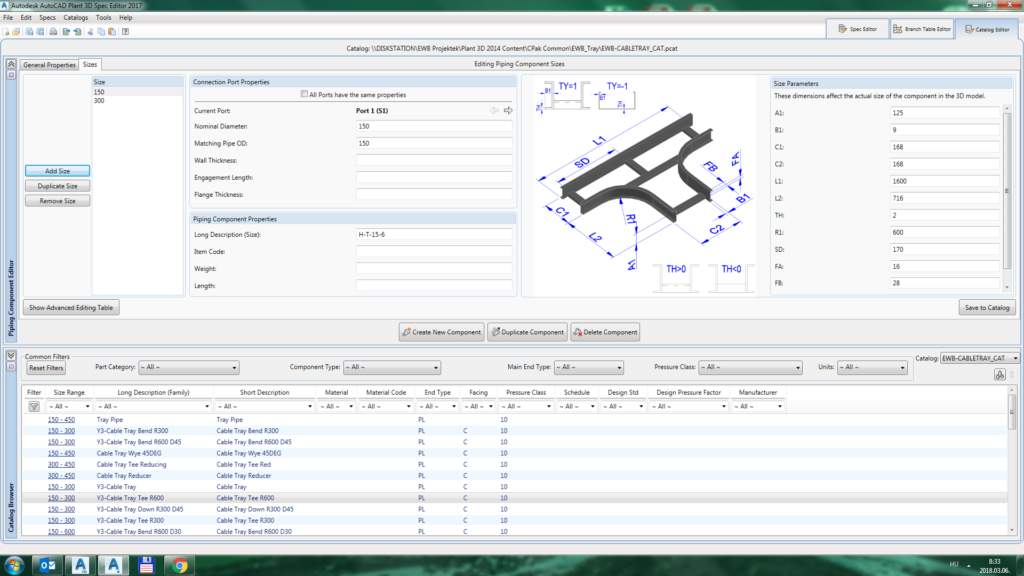Click Show Advanced Editing Table button
The image size is (1024, 576).
pyautogui.click(x=71, y=308)
